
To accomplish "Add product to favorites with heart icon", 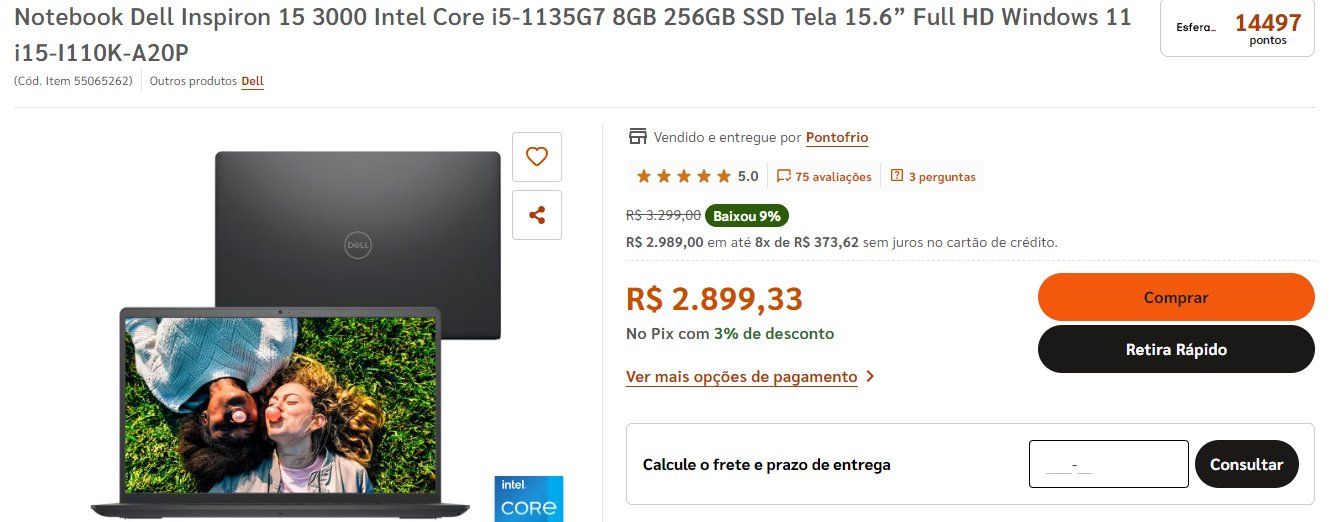I will tap(537, 157).
